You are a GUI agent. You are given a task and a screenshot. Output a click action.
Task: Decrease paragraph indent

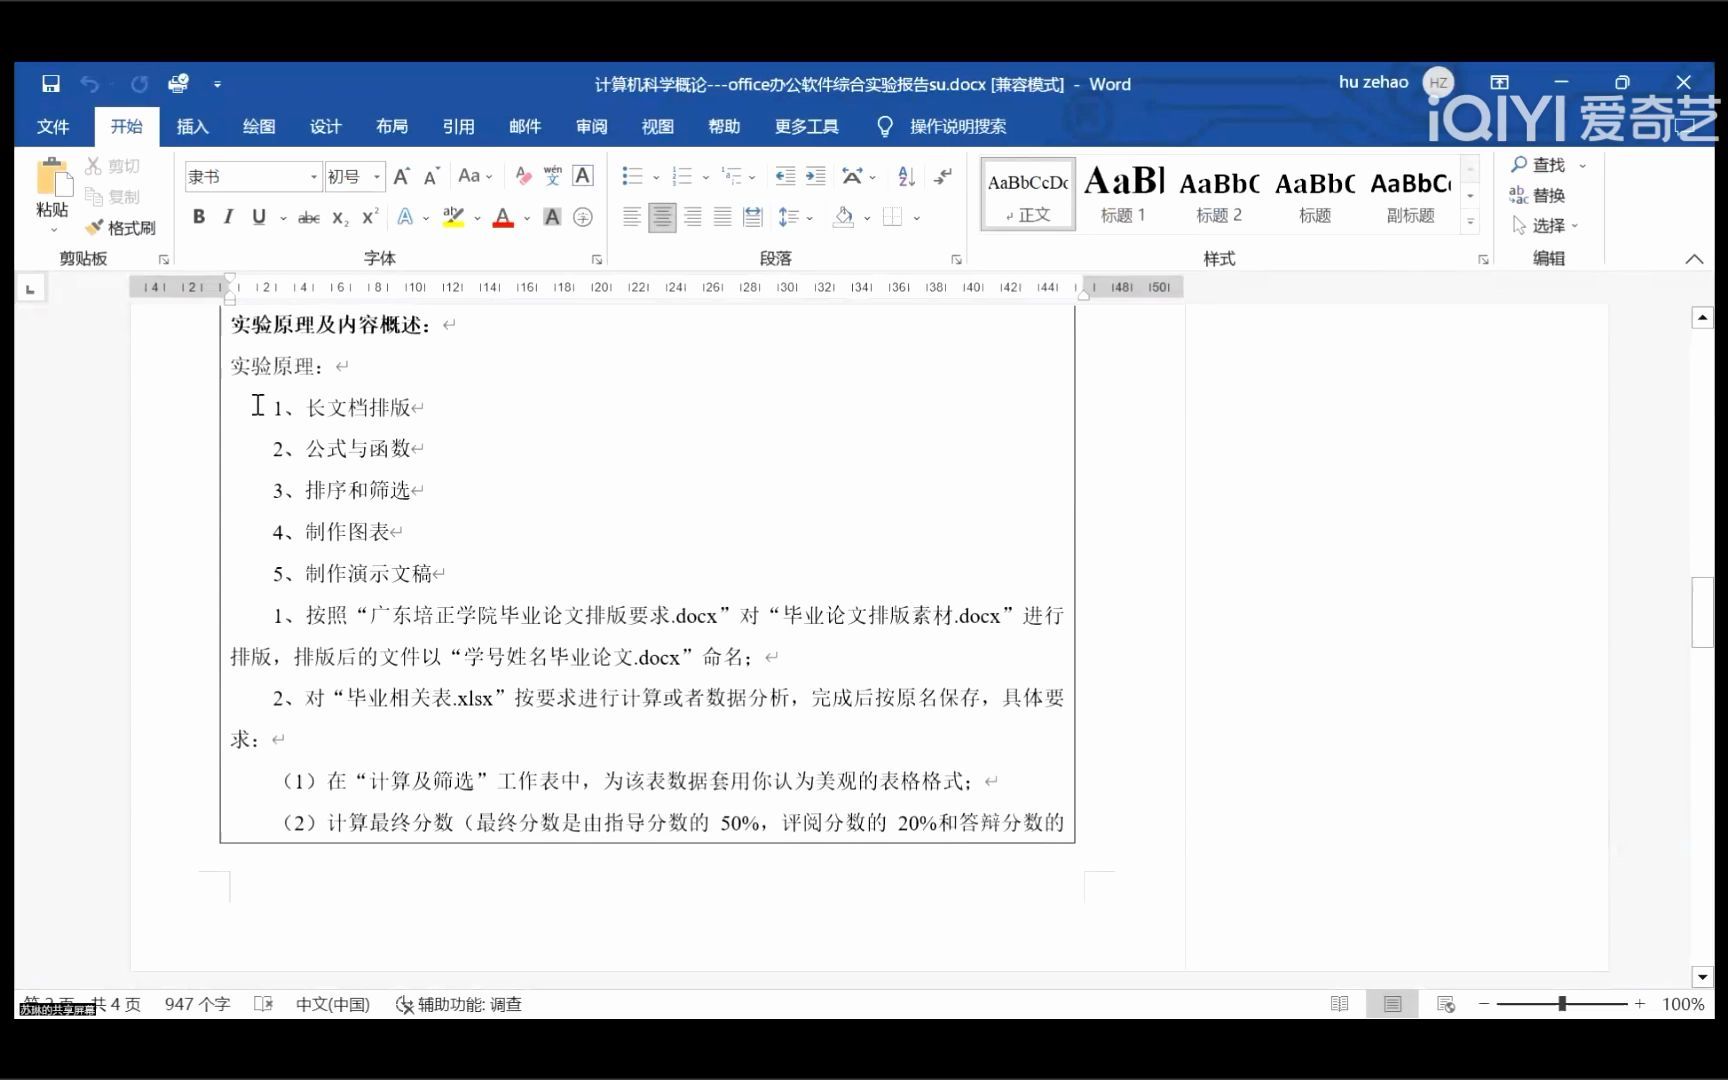[785, 176]
